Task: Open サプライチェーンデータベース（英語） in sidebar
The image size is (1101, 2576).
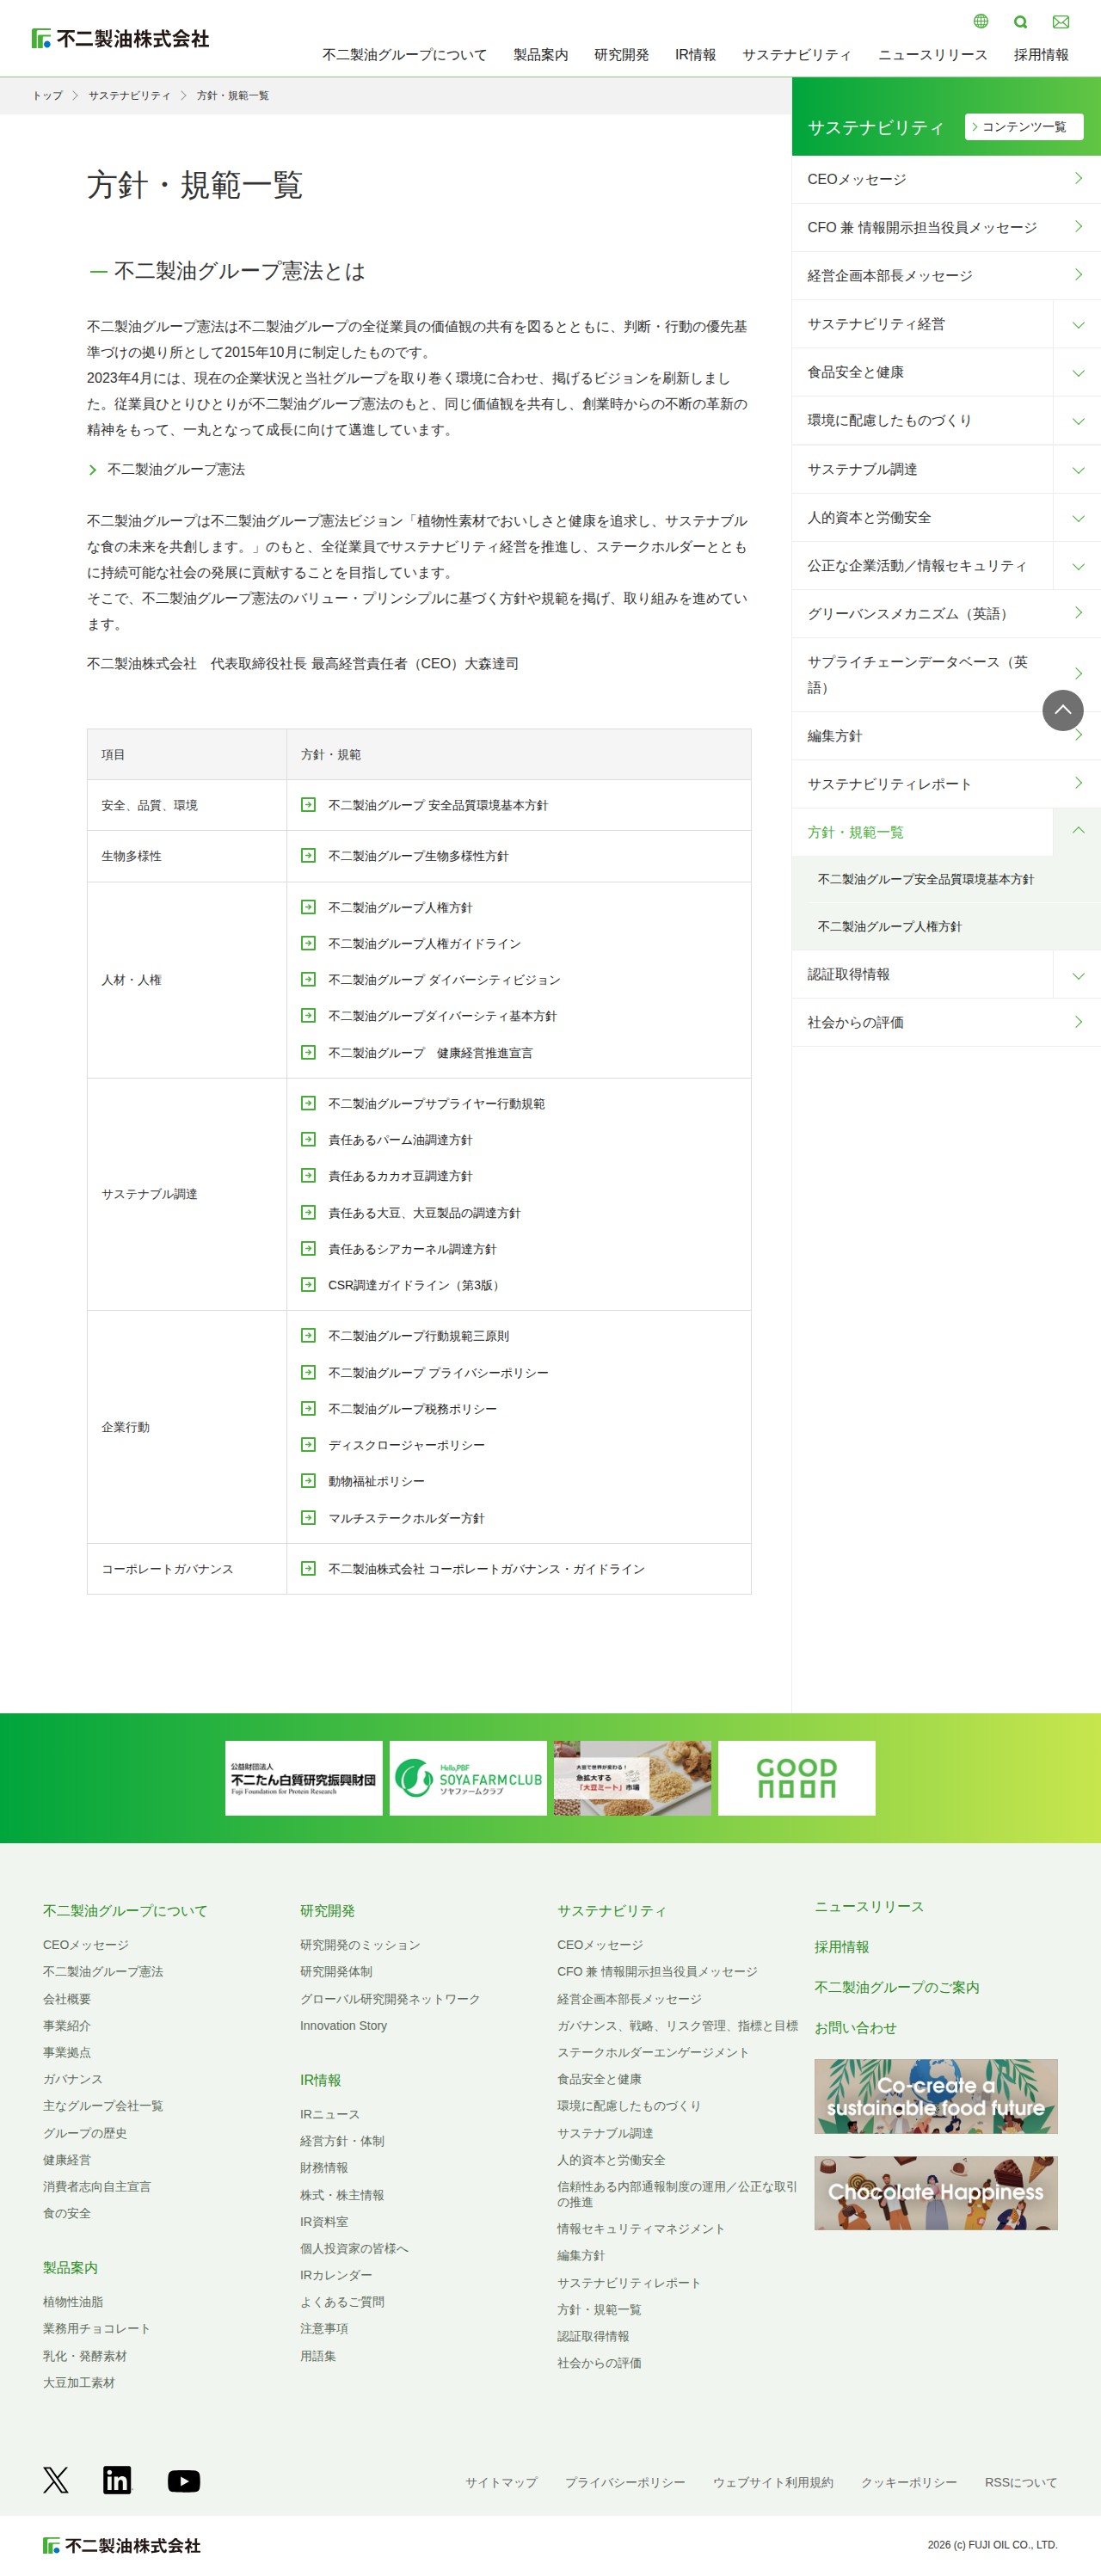Action: coord(946,674)
